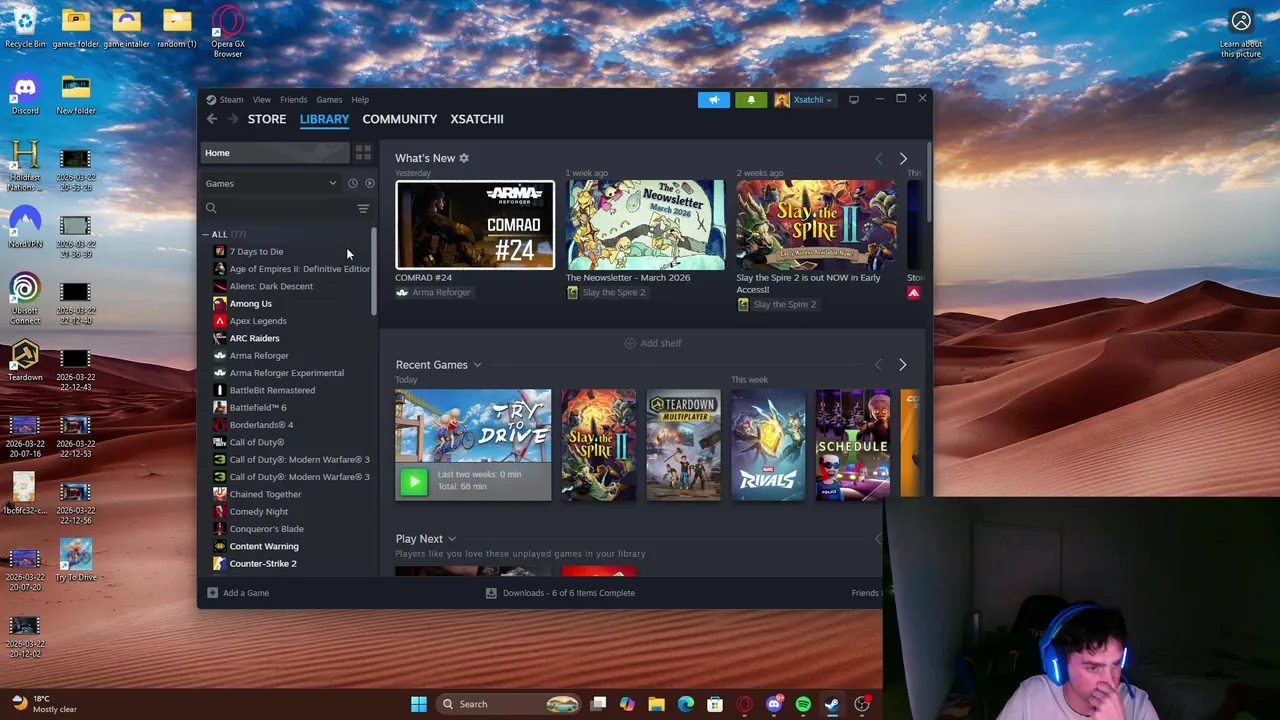
Task: Switch to the STORE tab
Action: pos(267,119)
